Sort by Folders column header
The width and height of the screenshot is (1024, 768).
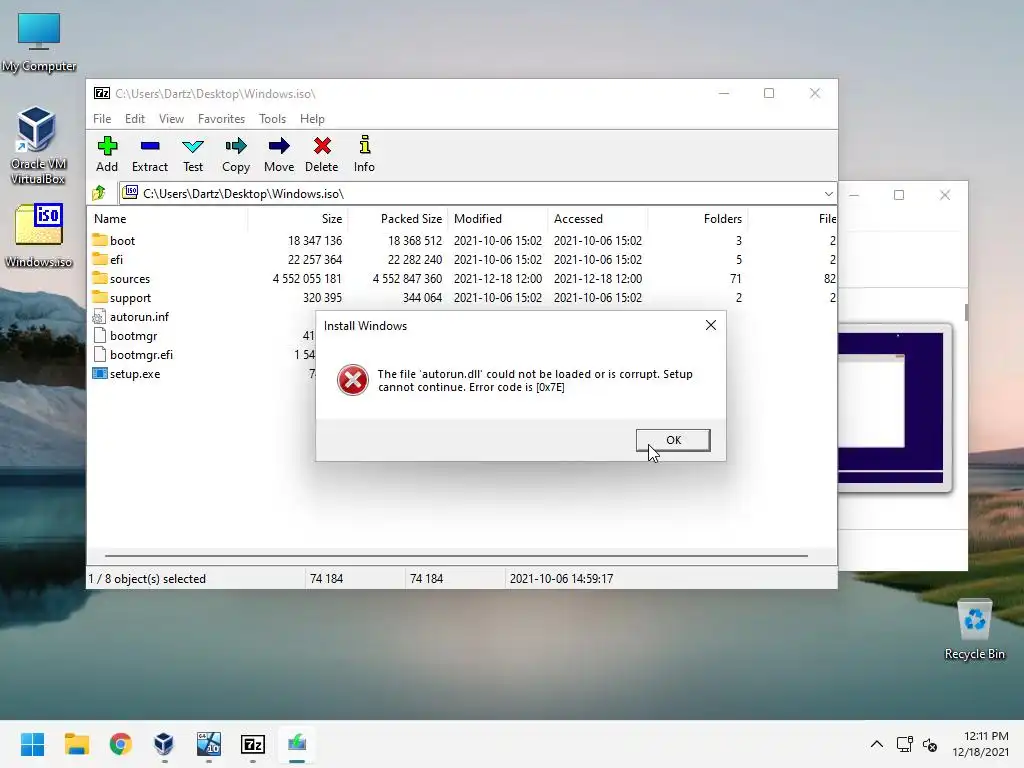[x=697, y=219]
